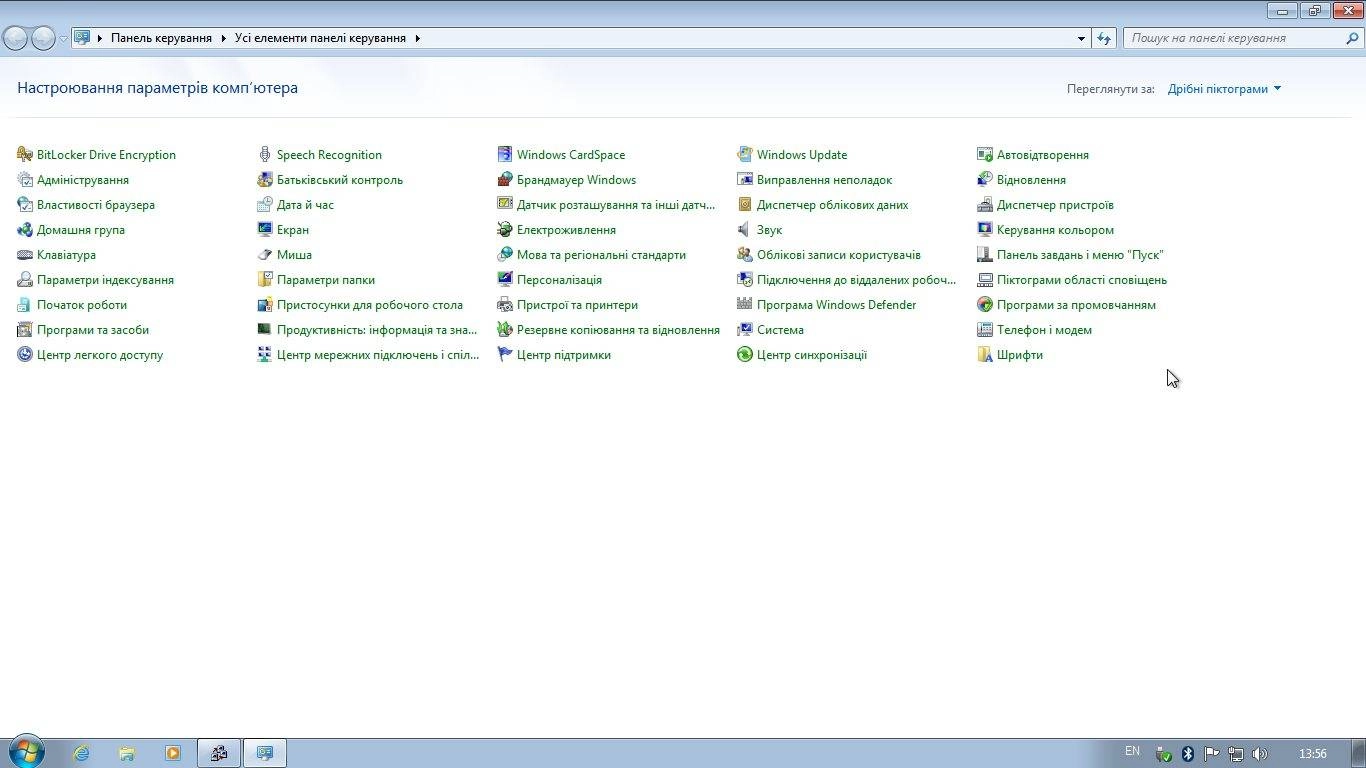The width and height of the screenshot is (1366, 768).
Task: Click the Програми за промовчанням icon
Action: (985, 305)
